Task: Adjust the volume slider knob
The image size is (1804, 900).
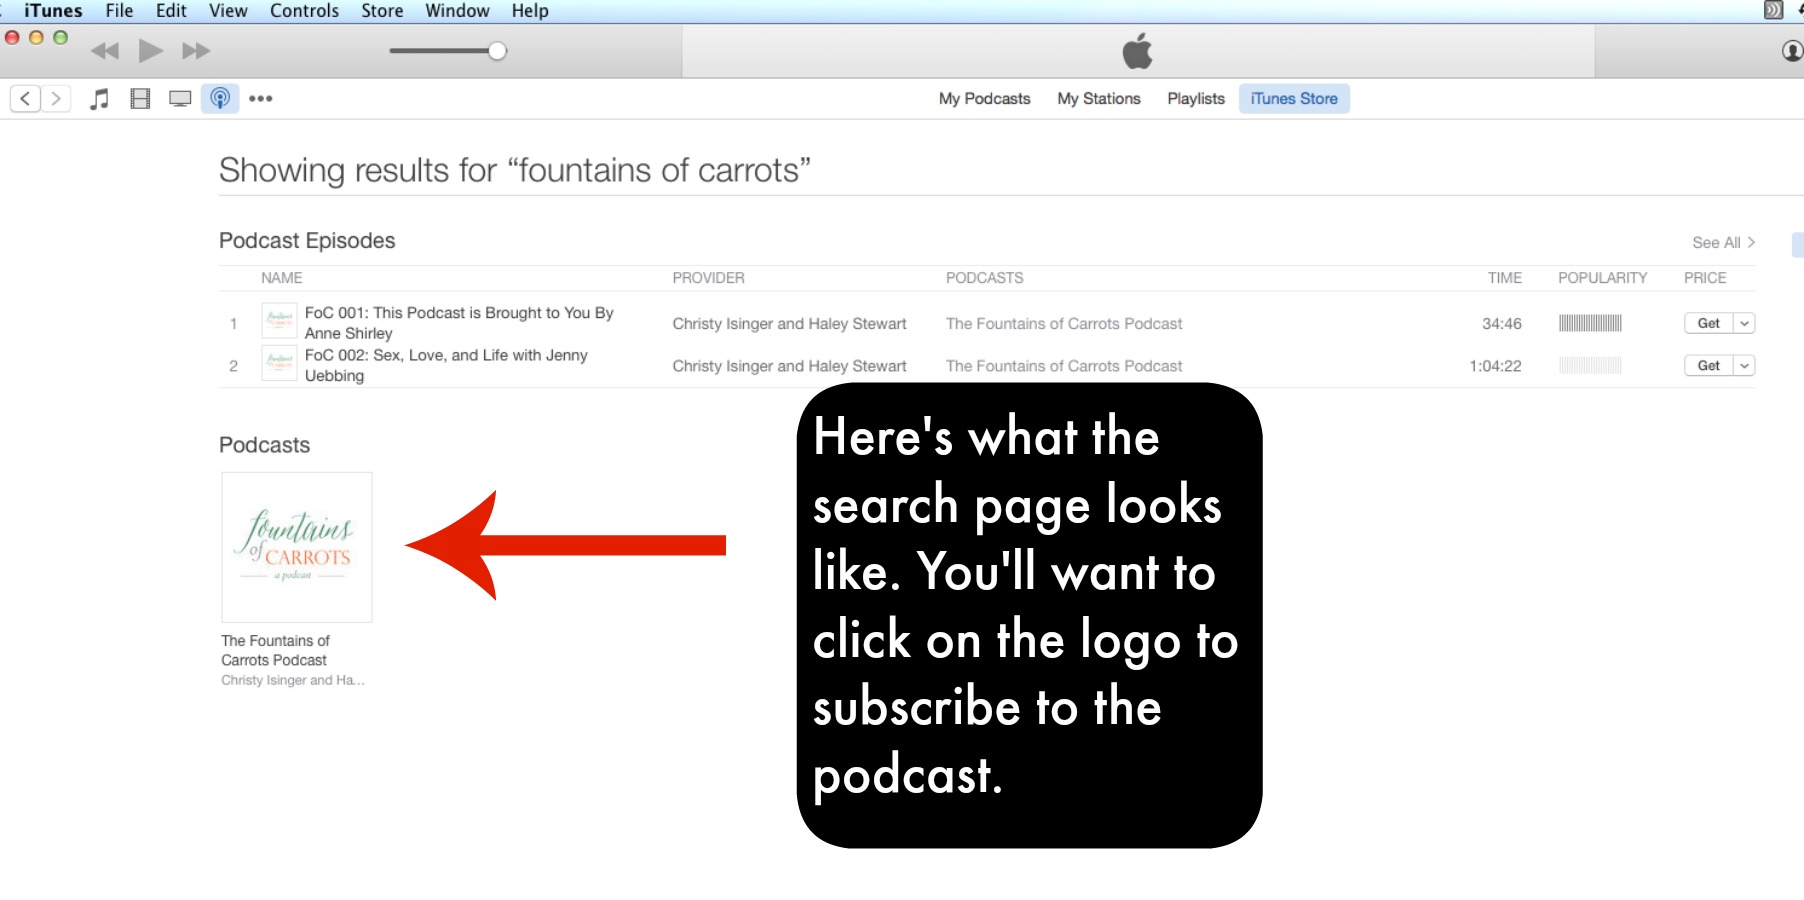Action: pyautogui.click(x=497, y=51)
